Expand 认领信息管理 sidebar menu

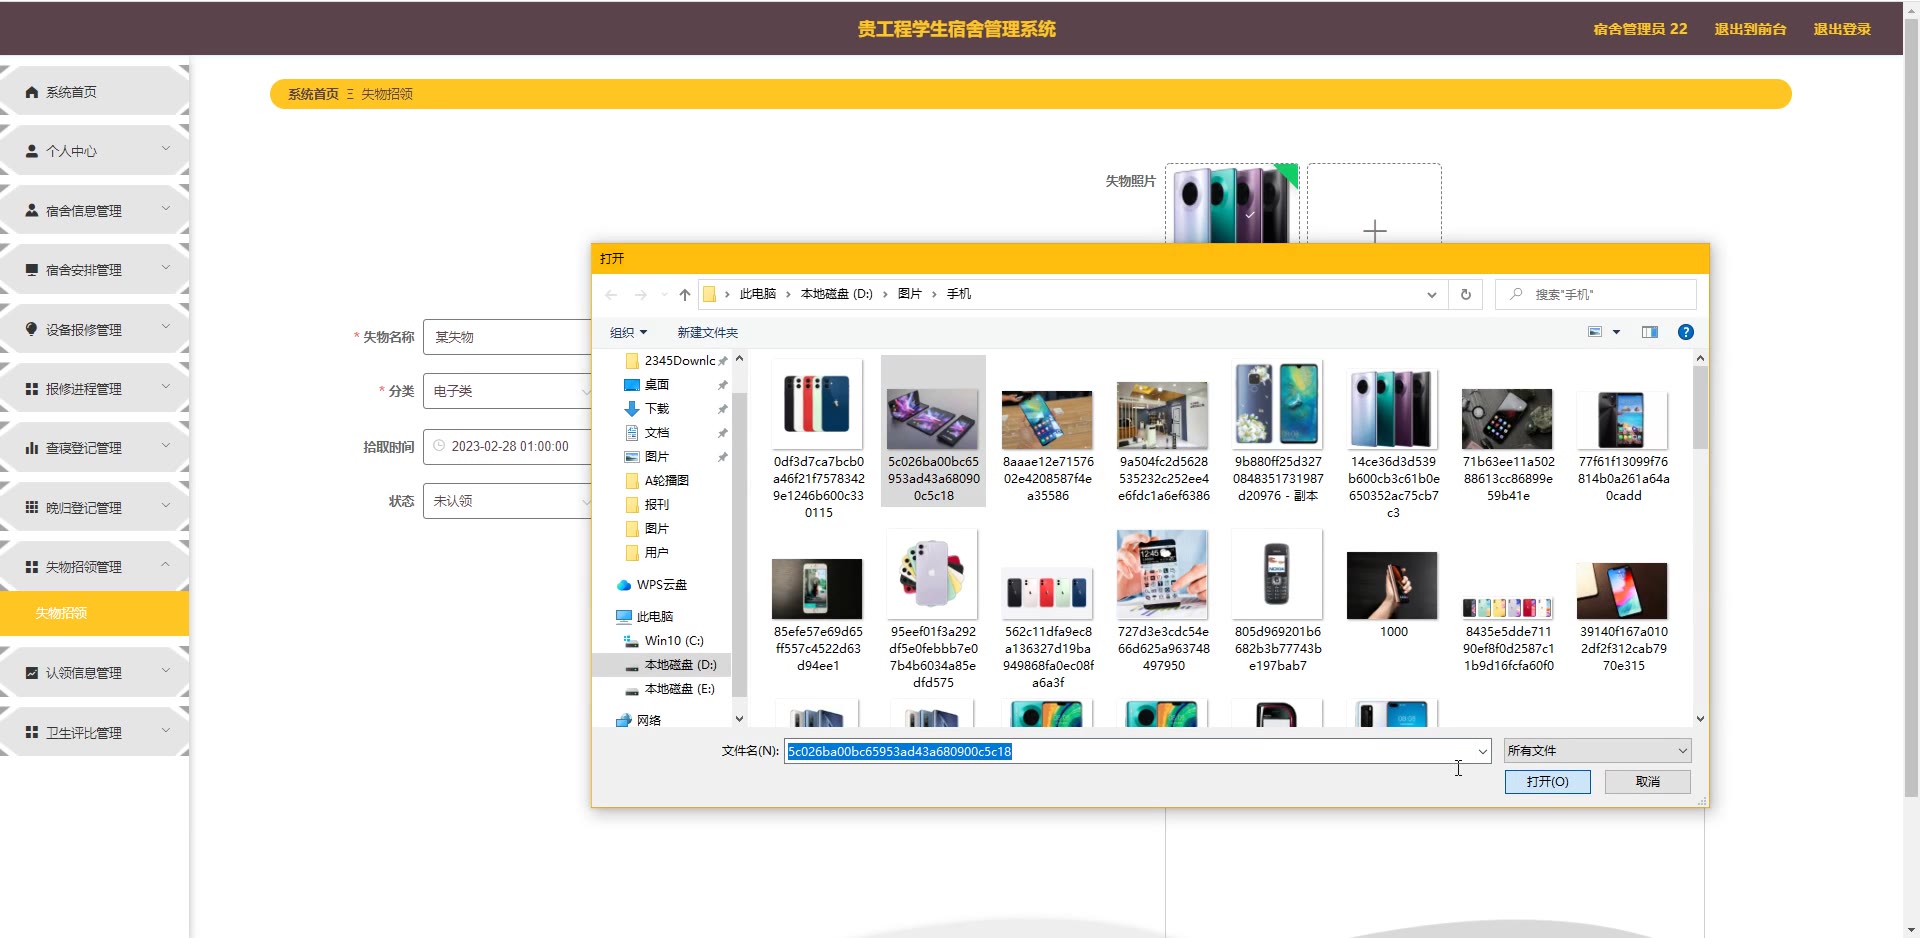click(94, 673)
